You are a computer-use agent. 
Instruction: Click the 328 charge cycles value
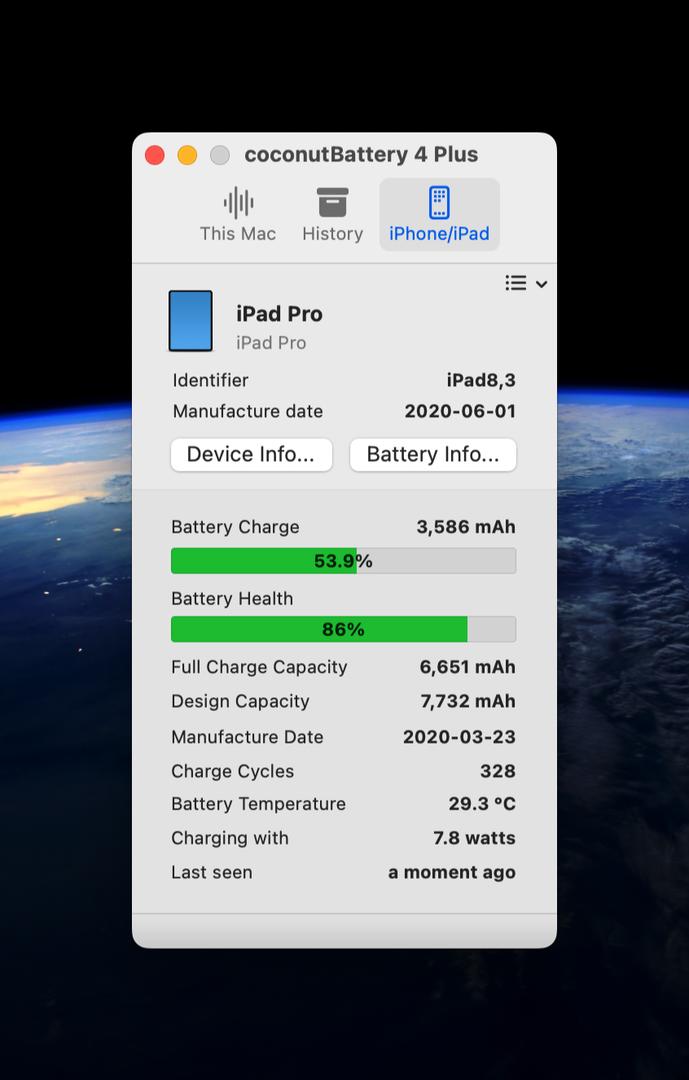coord(497,771)
